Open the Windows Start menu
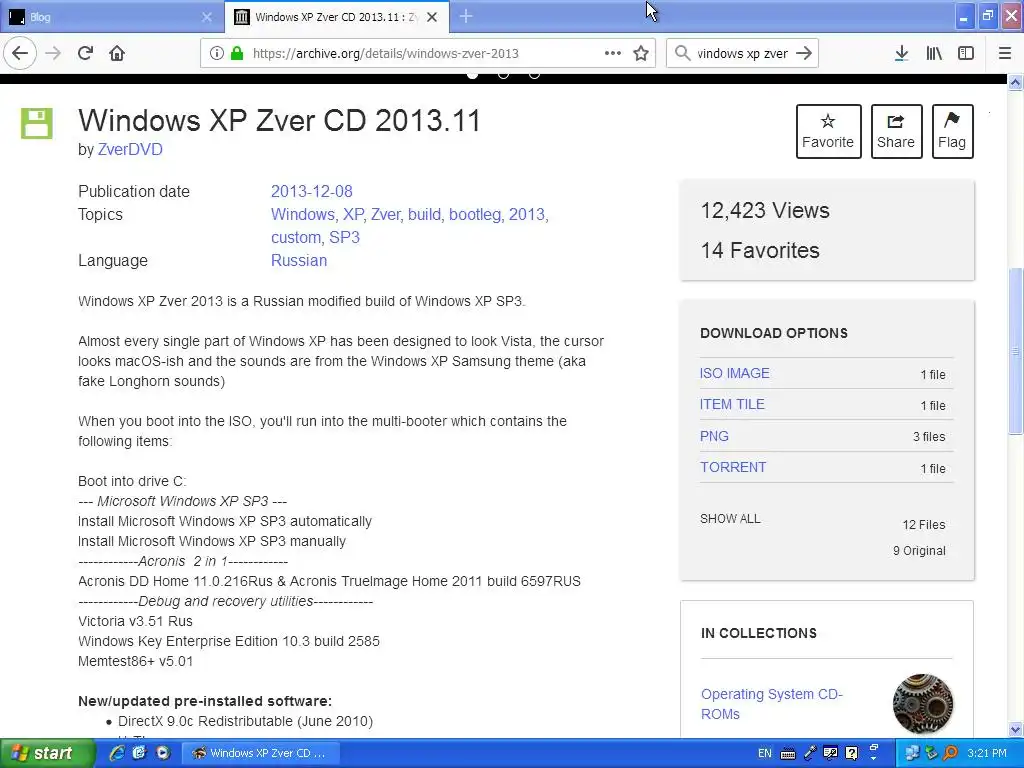Screen dimensions: 1024x768 pos(47,753)
